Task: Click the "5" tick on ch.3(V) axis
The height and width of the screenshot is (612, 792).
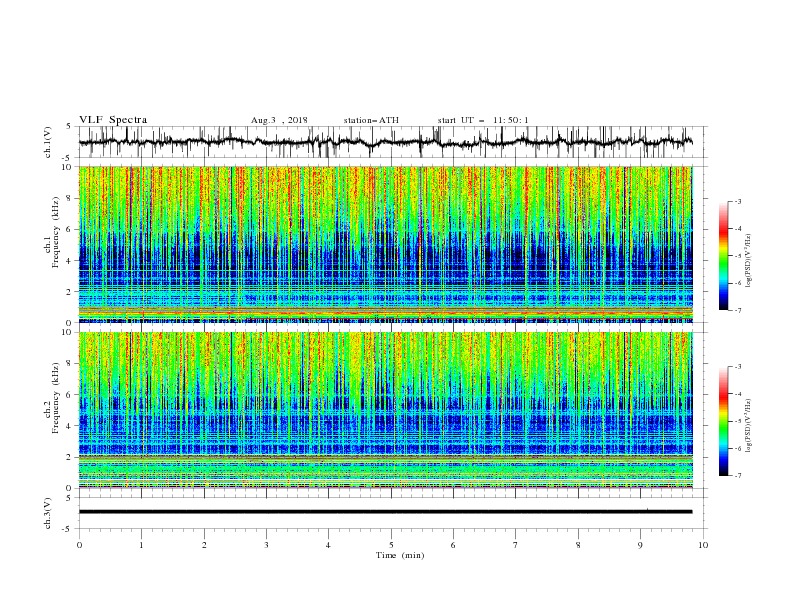Action: point(70,498)
